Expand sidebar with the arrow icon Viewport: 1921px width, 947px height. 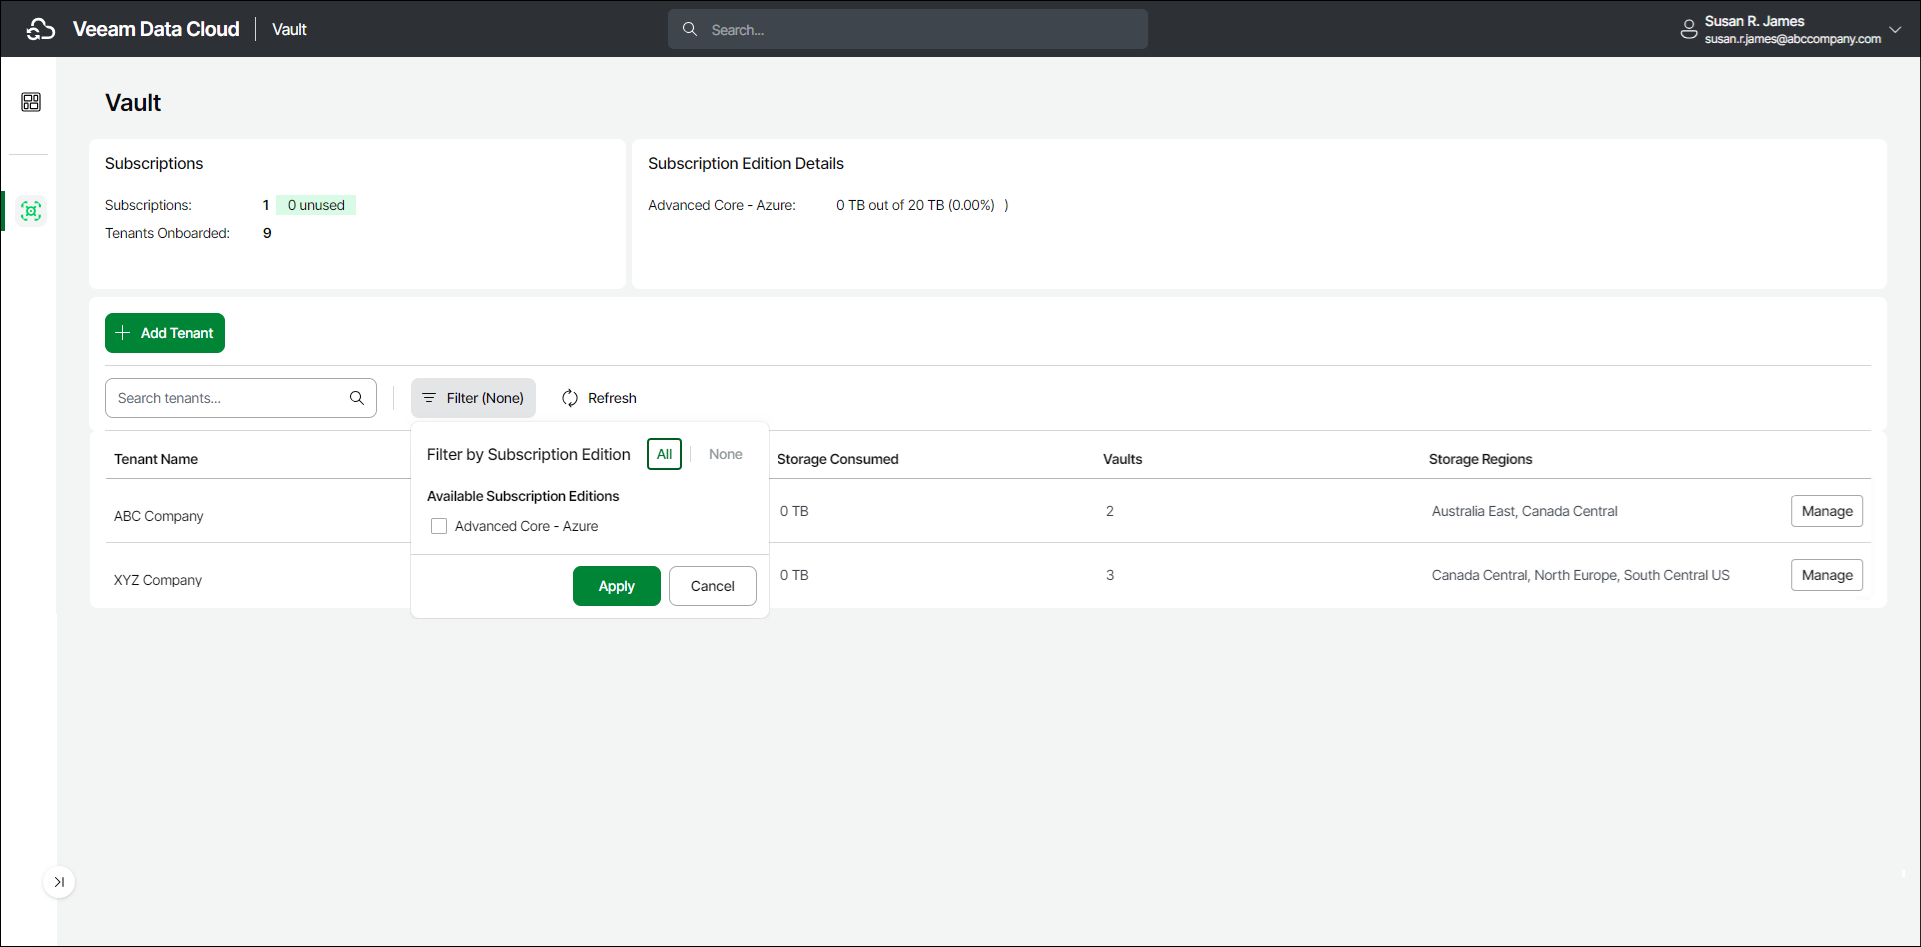pyautogui.click(x=59, y=882)
